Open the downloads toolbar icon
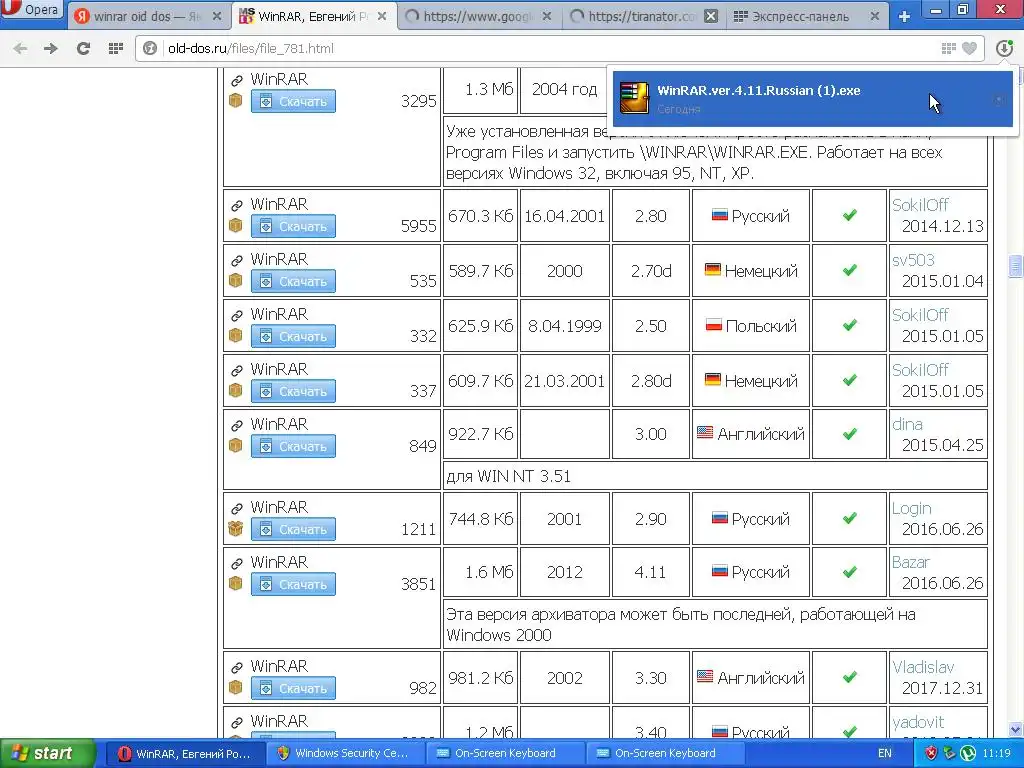The image size is (1024, 768). 1004,48
